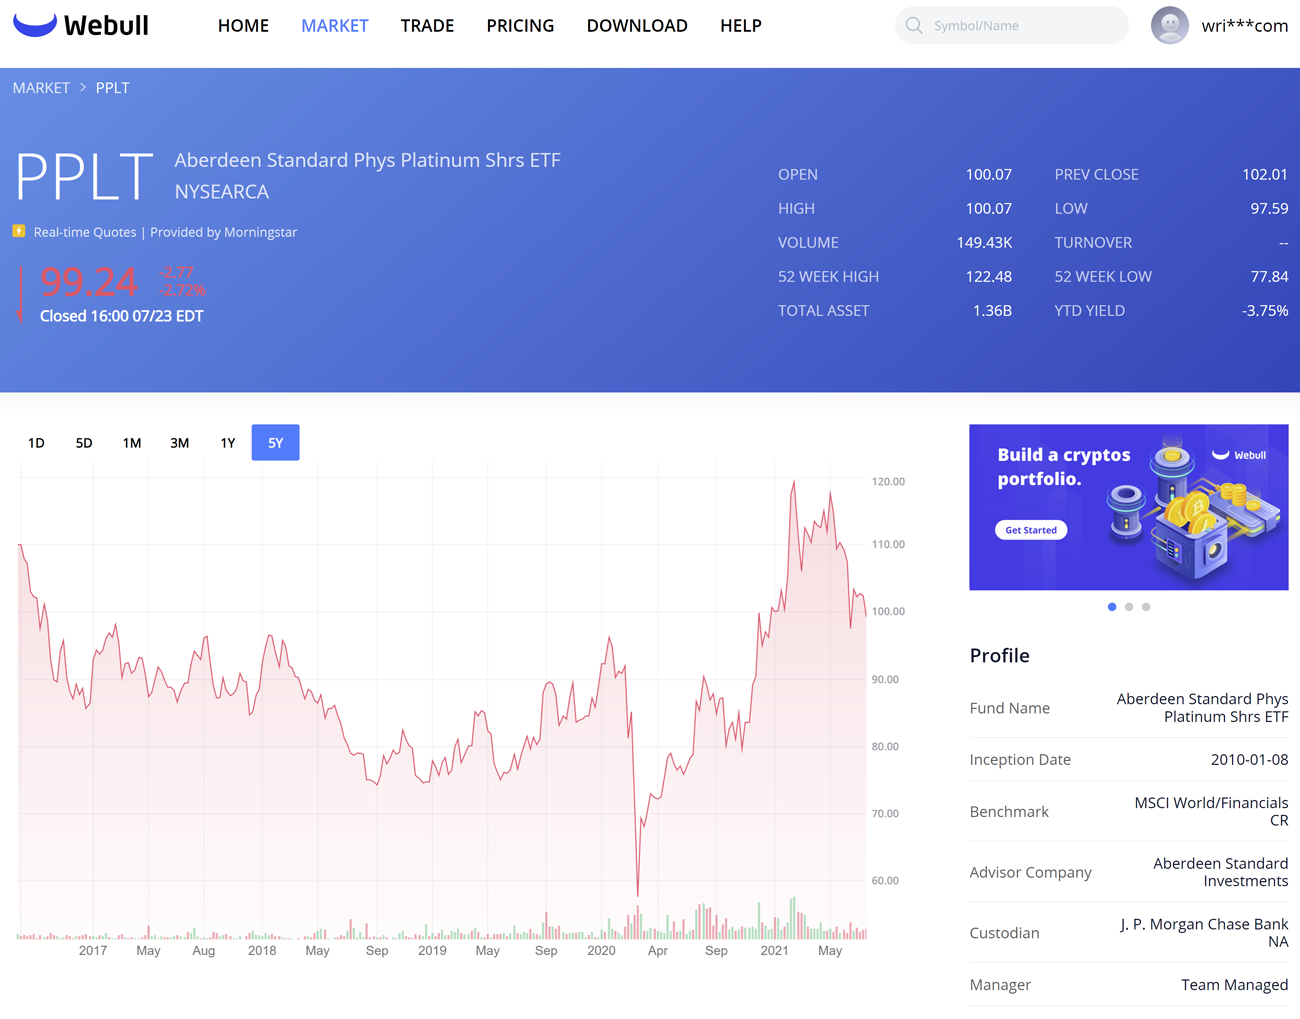
Task: Select the 3M chart range
Action: pos(180,443)
